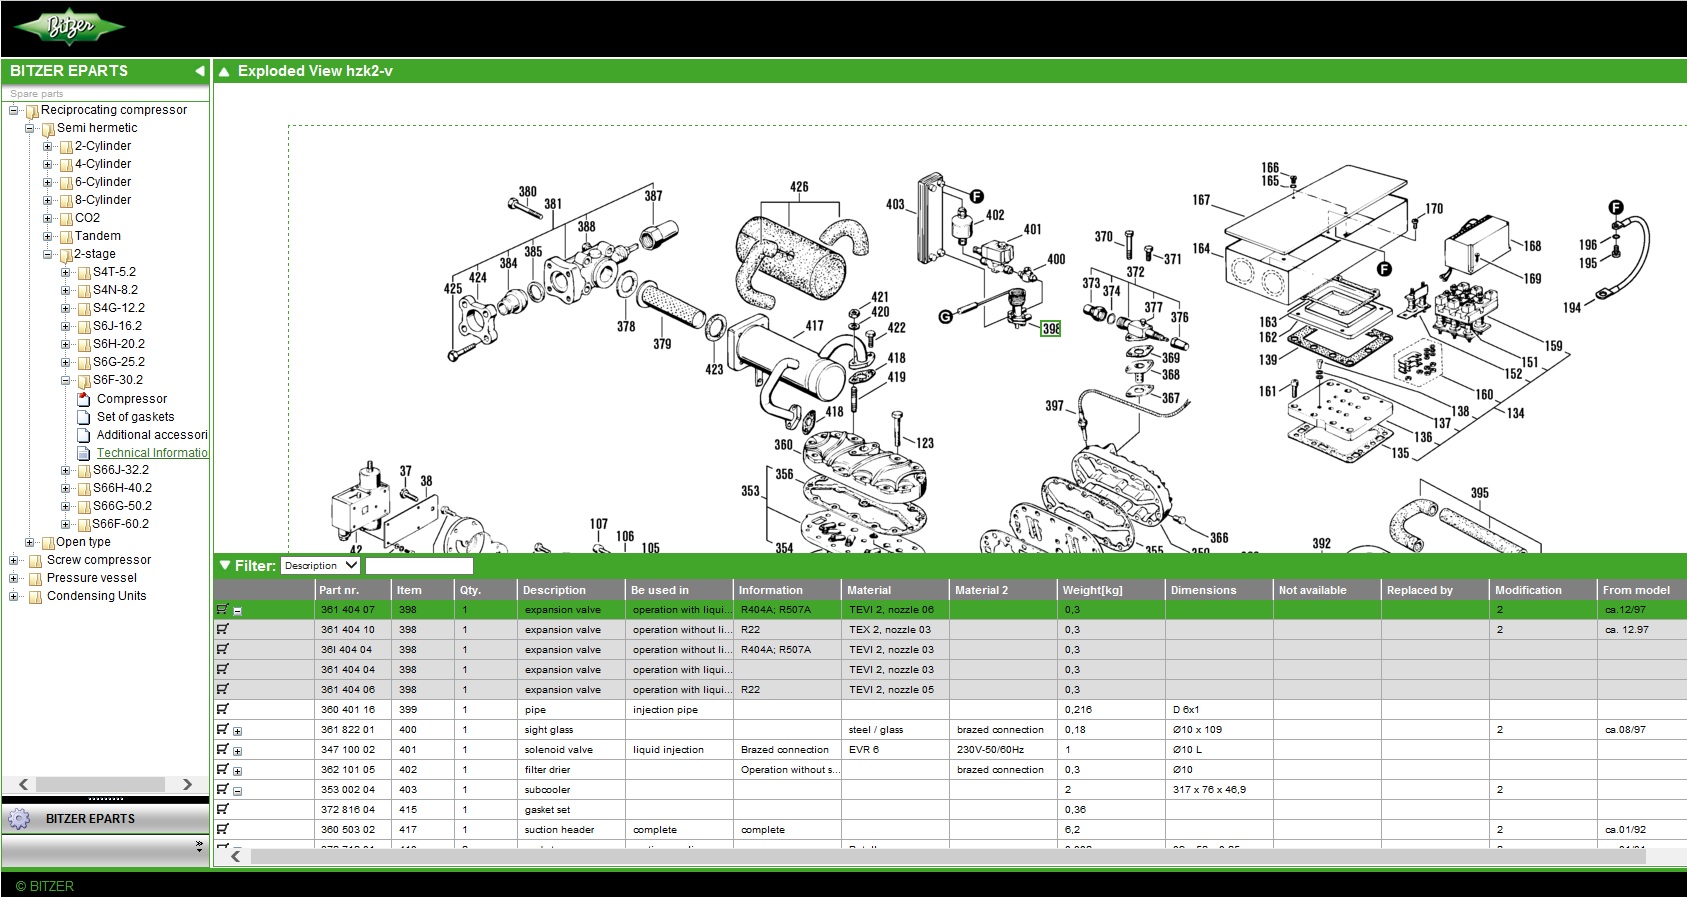The height and width of the screenshot is (897, 1687).
Task: Select the Compressor tree item
Action: (132, 399)
